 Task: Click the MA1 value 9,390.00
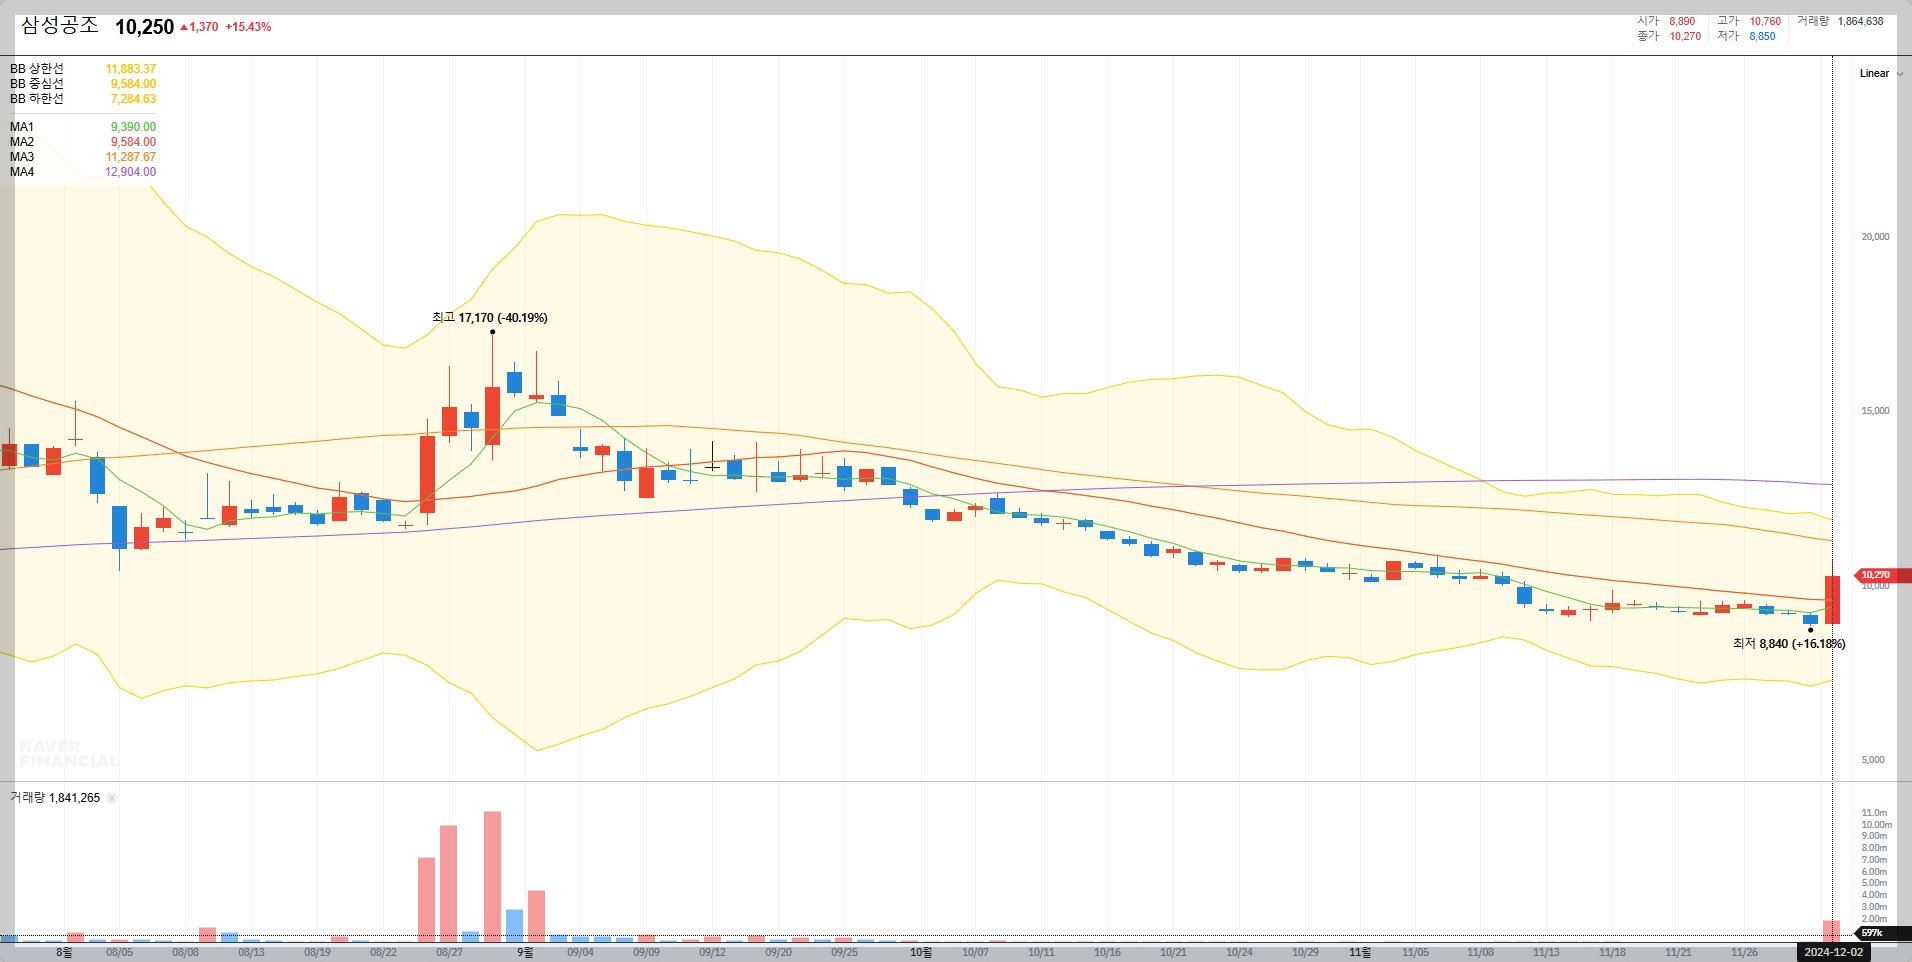coord(133,127)
